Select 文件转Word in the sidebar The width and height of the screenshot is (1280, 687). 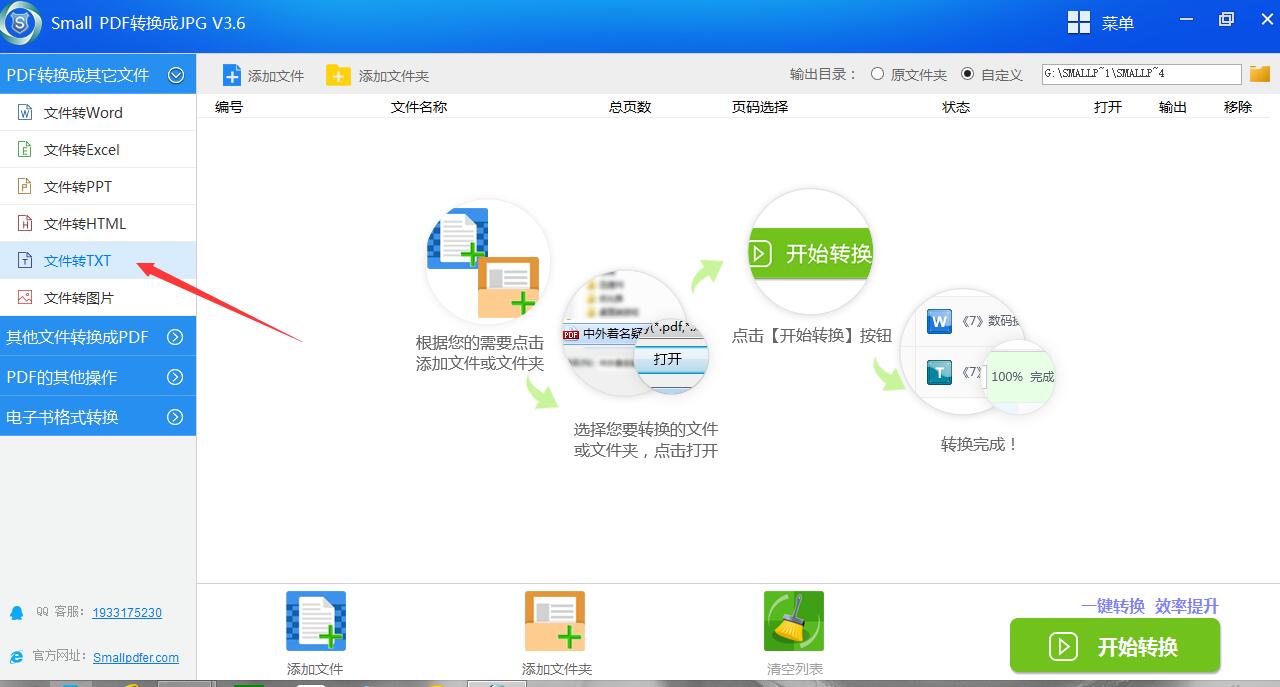click(x=83, y=113)
